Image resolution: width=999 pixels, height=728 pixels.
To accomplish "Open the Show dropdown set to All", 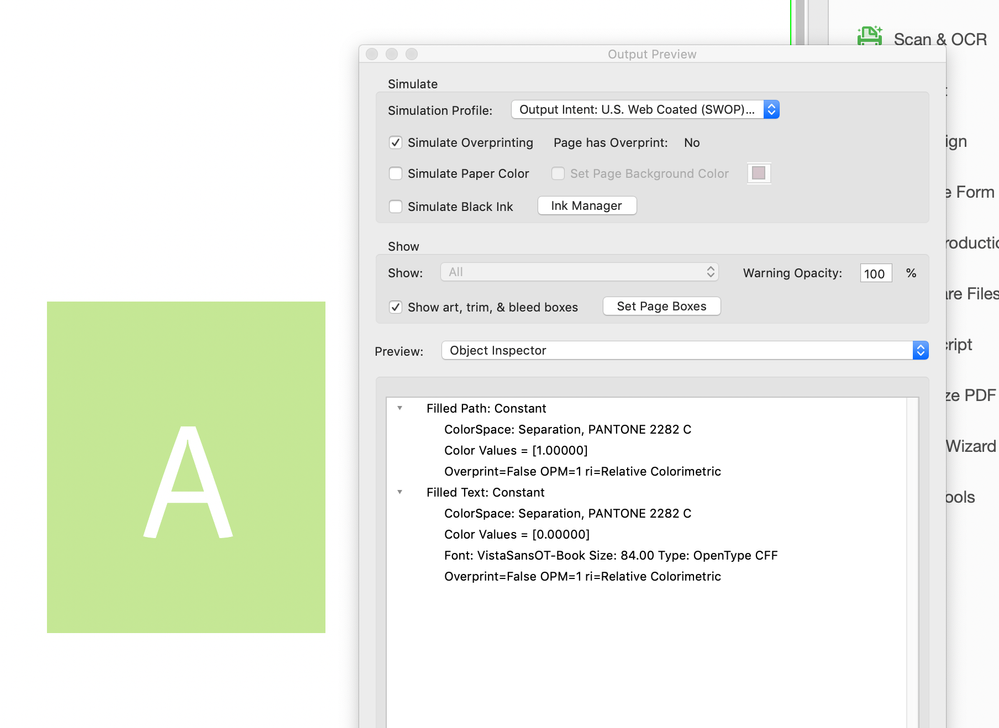I will 579,272.
